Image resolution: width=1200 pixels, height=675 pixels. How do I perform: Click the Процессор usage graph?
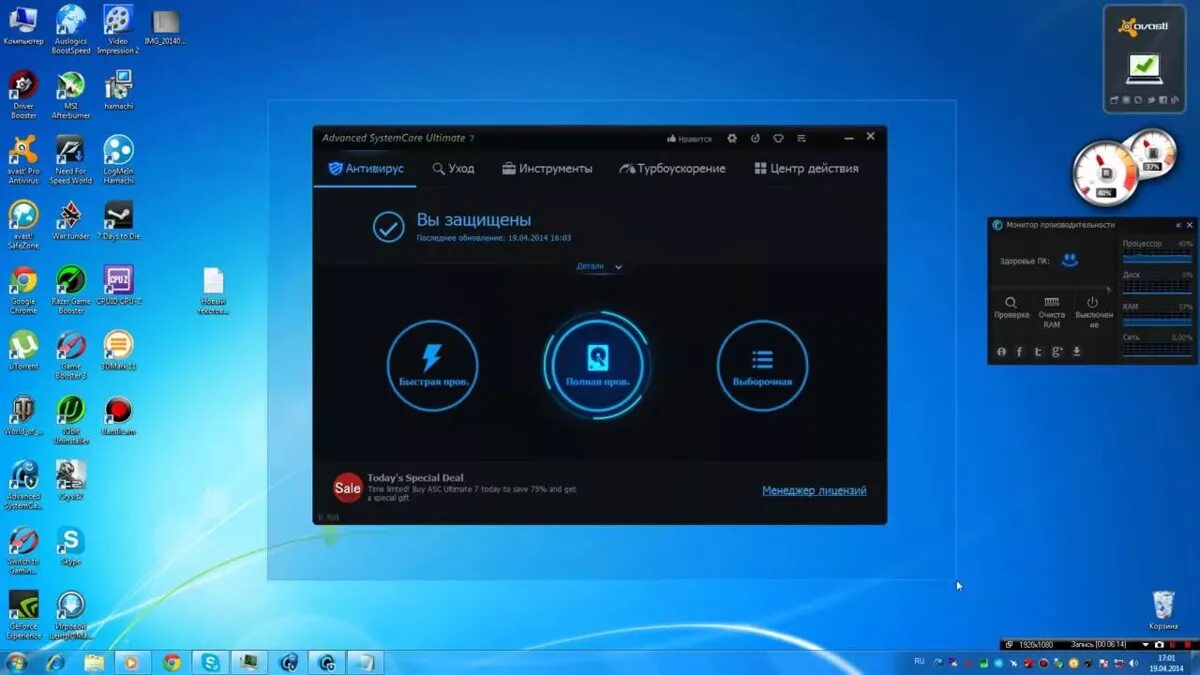pyautogui.click(x=1157, y=255)
